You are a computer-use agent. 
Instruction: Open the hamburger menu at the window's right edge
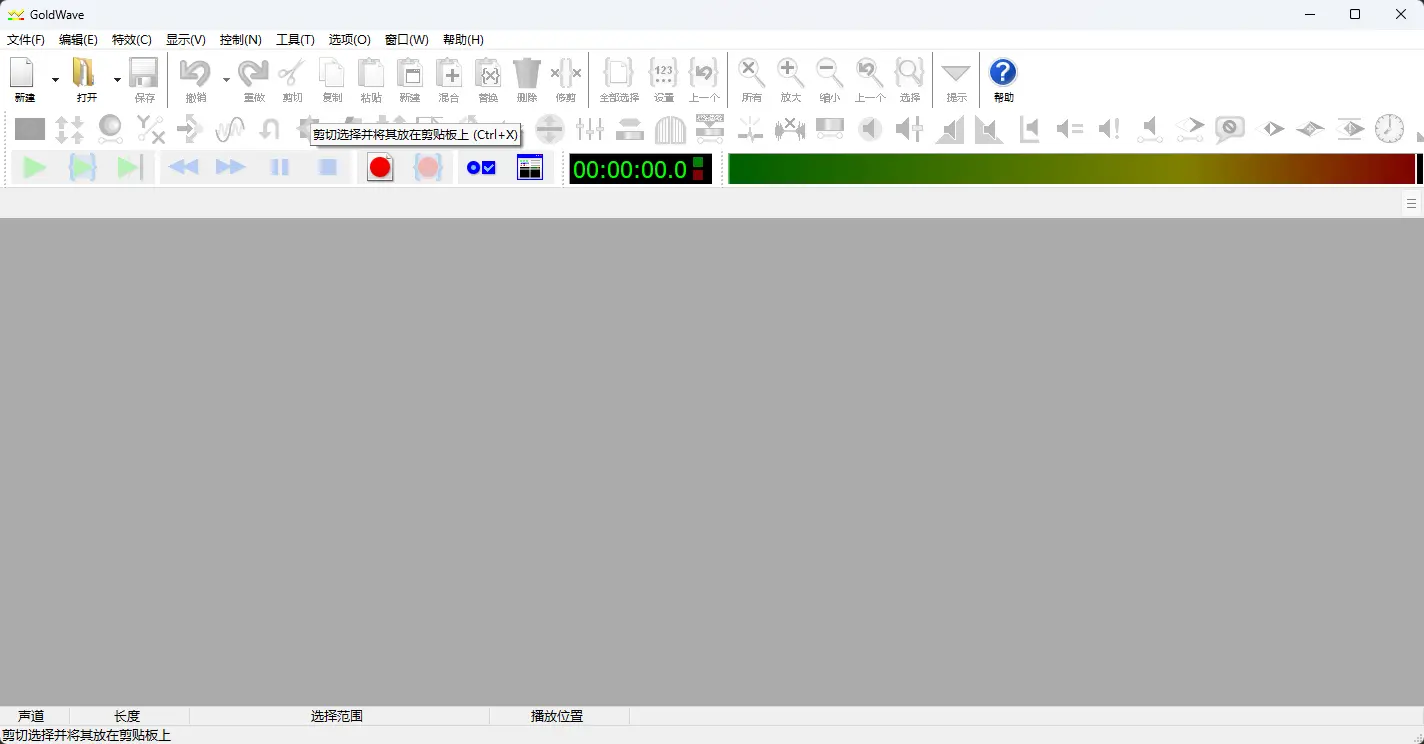pyautogui.click(x=1411, y=203)
